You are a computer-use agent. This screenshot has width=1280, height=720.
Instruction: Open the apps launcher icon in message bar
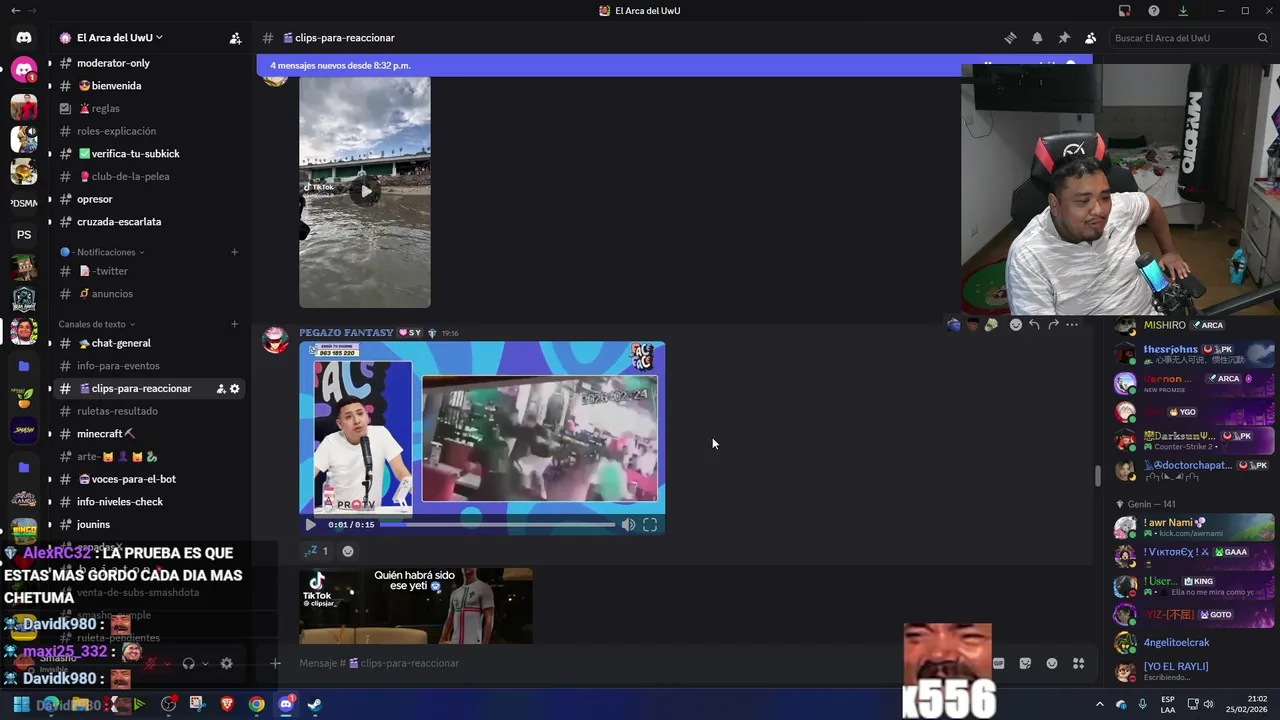click(x=1078, y=663)
